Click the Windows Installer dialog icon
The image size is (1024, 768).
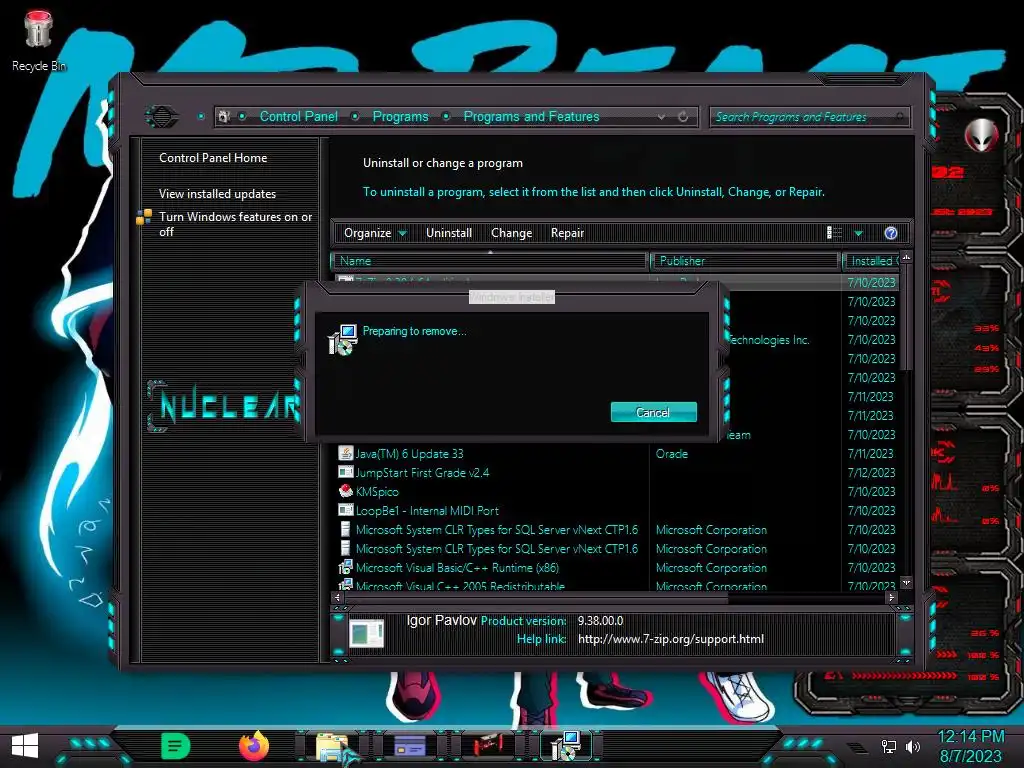pos(342,340)
